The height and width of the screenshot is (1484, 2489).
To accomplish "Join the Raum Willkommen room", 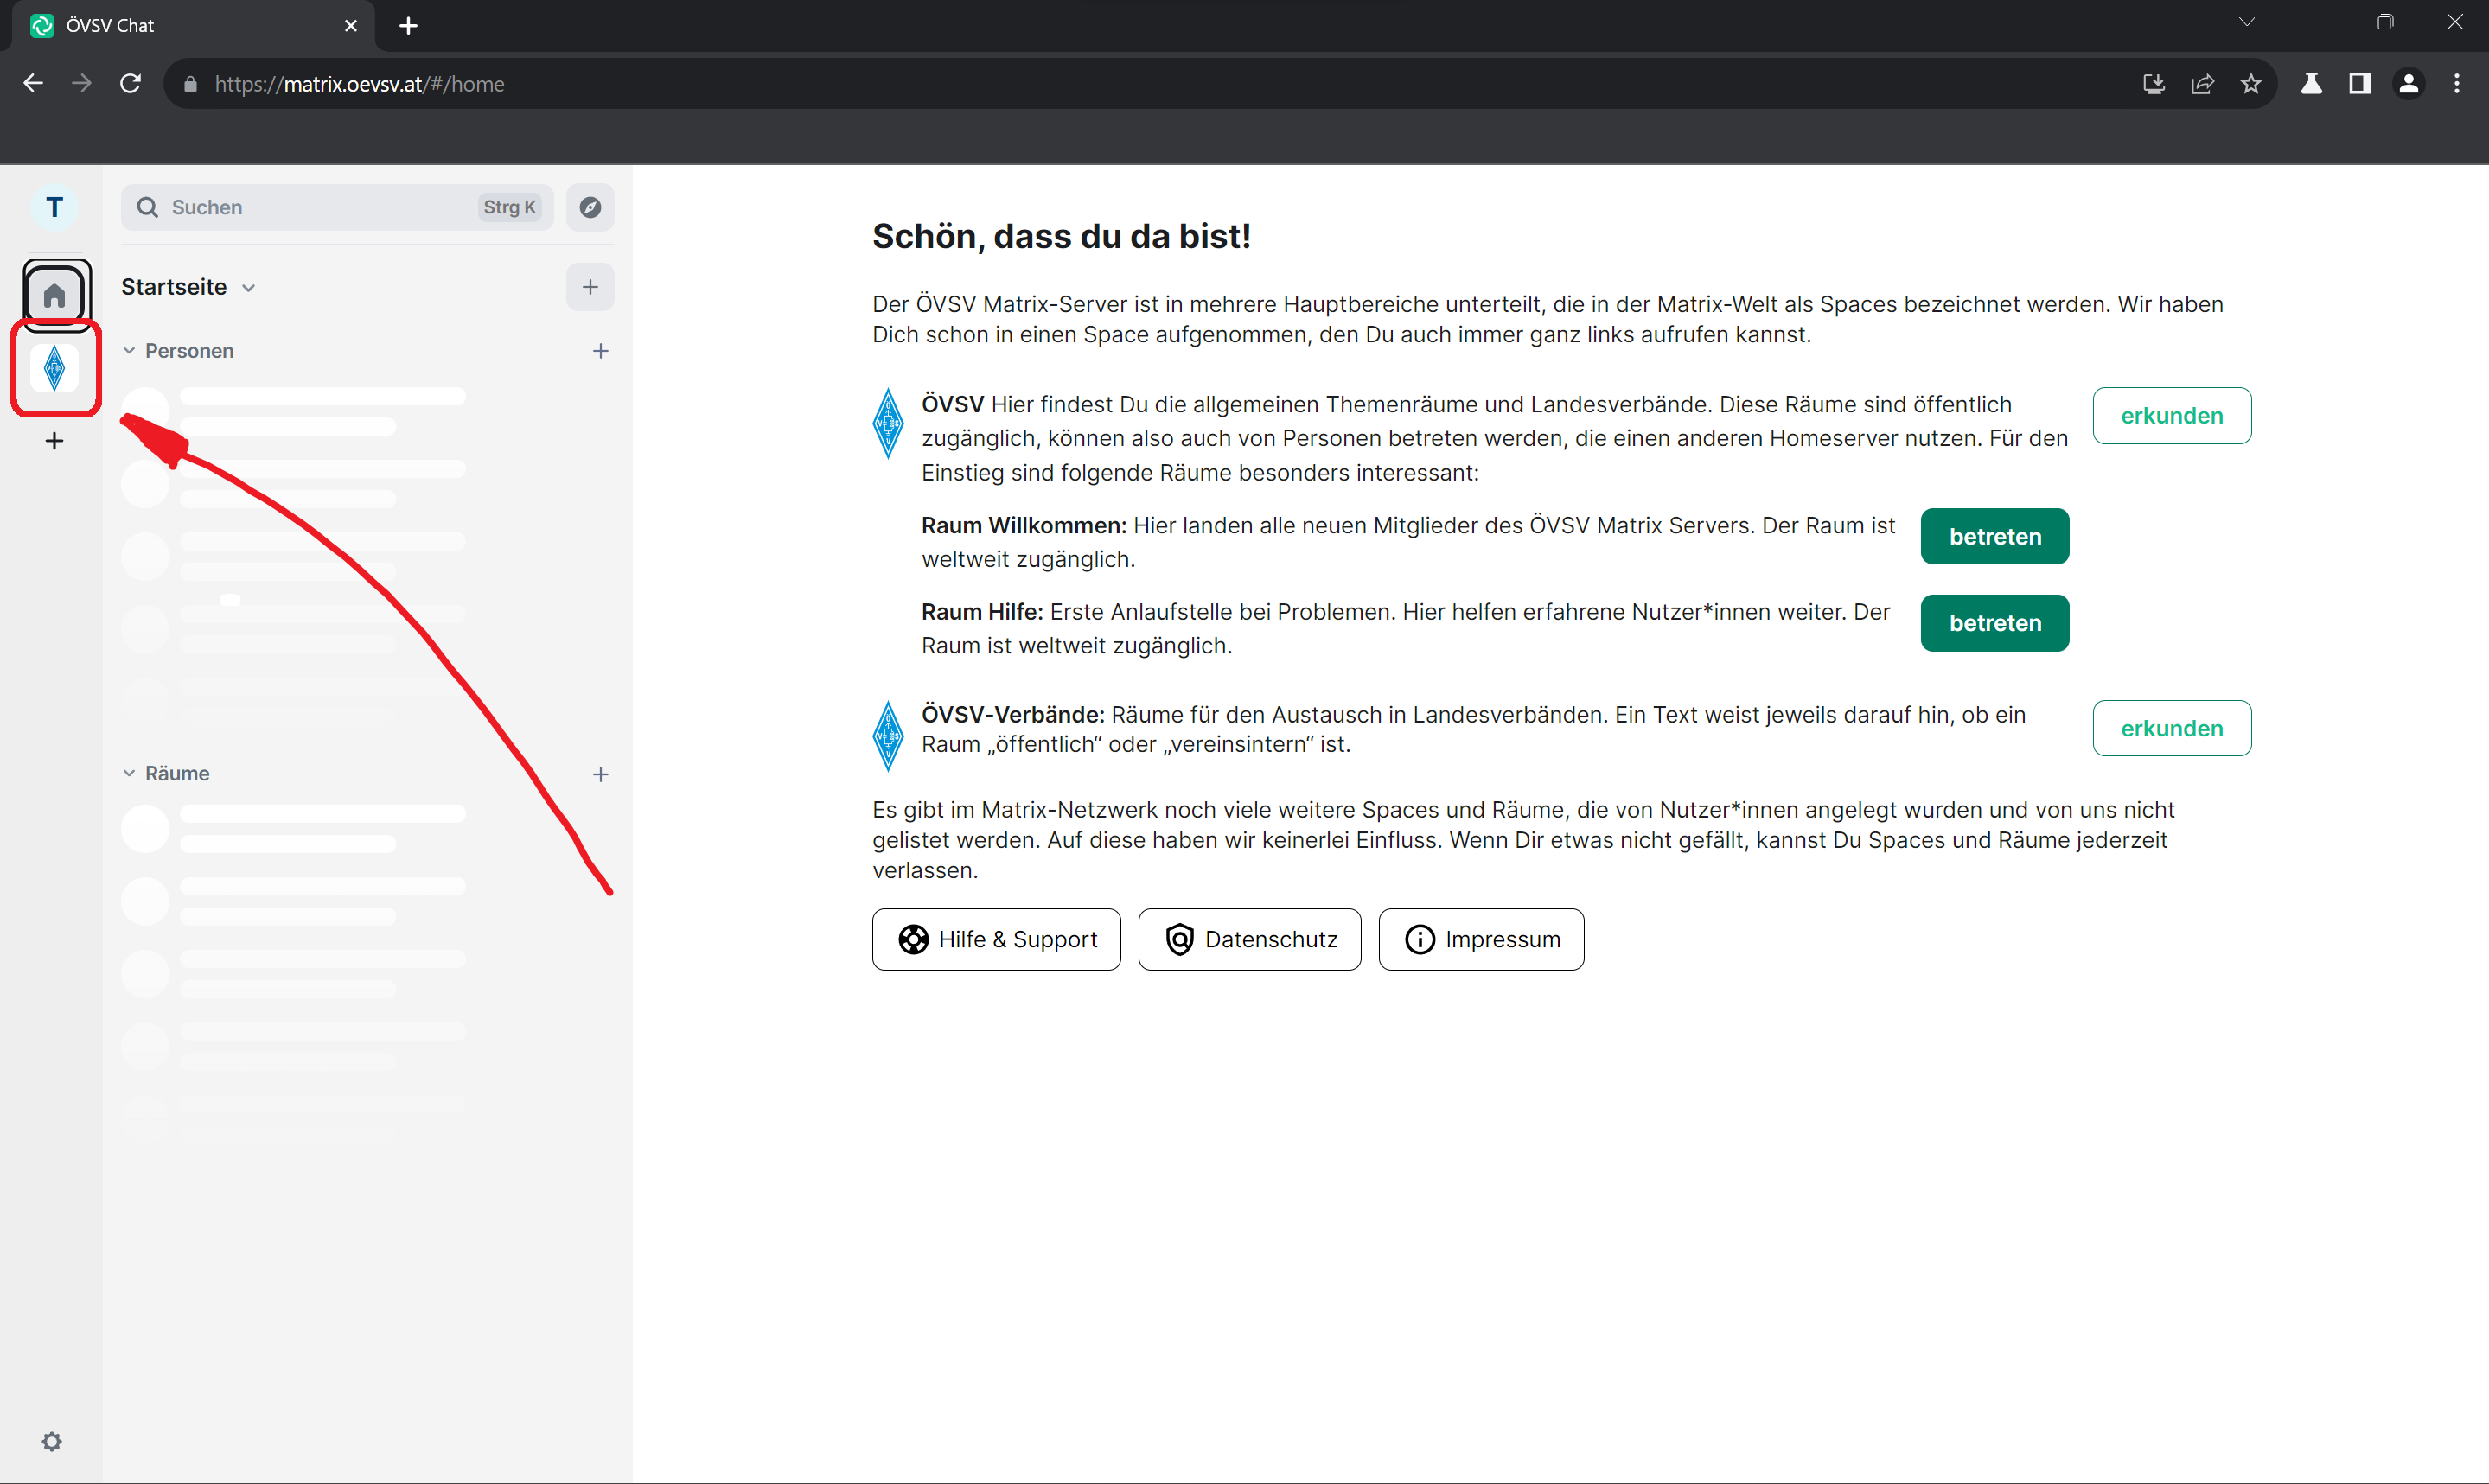I will coord(1994,536).
